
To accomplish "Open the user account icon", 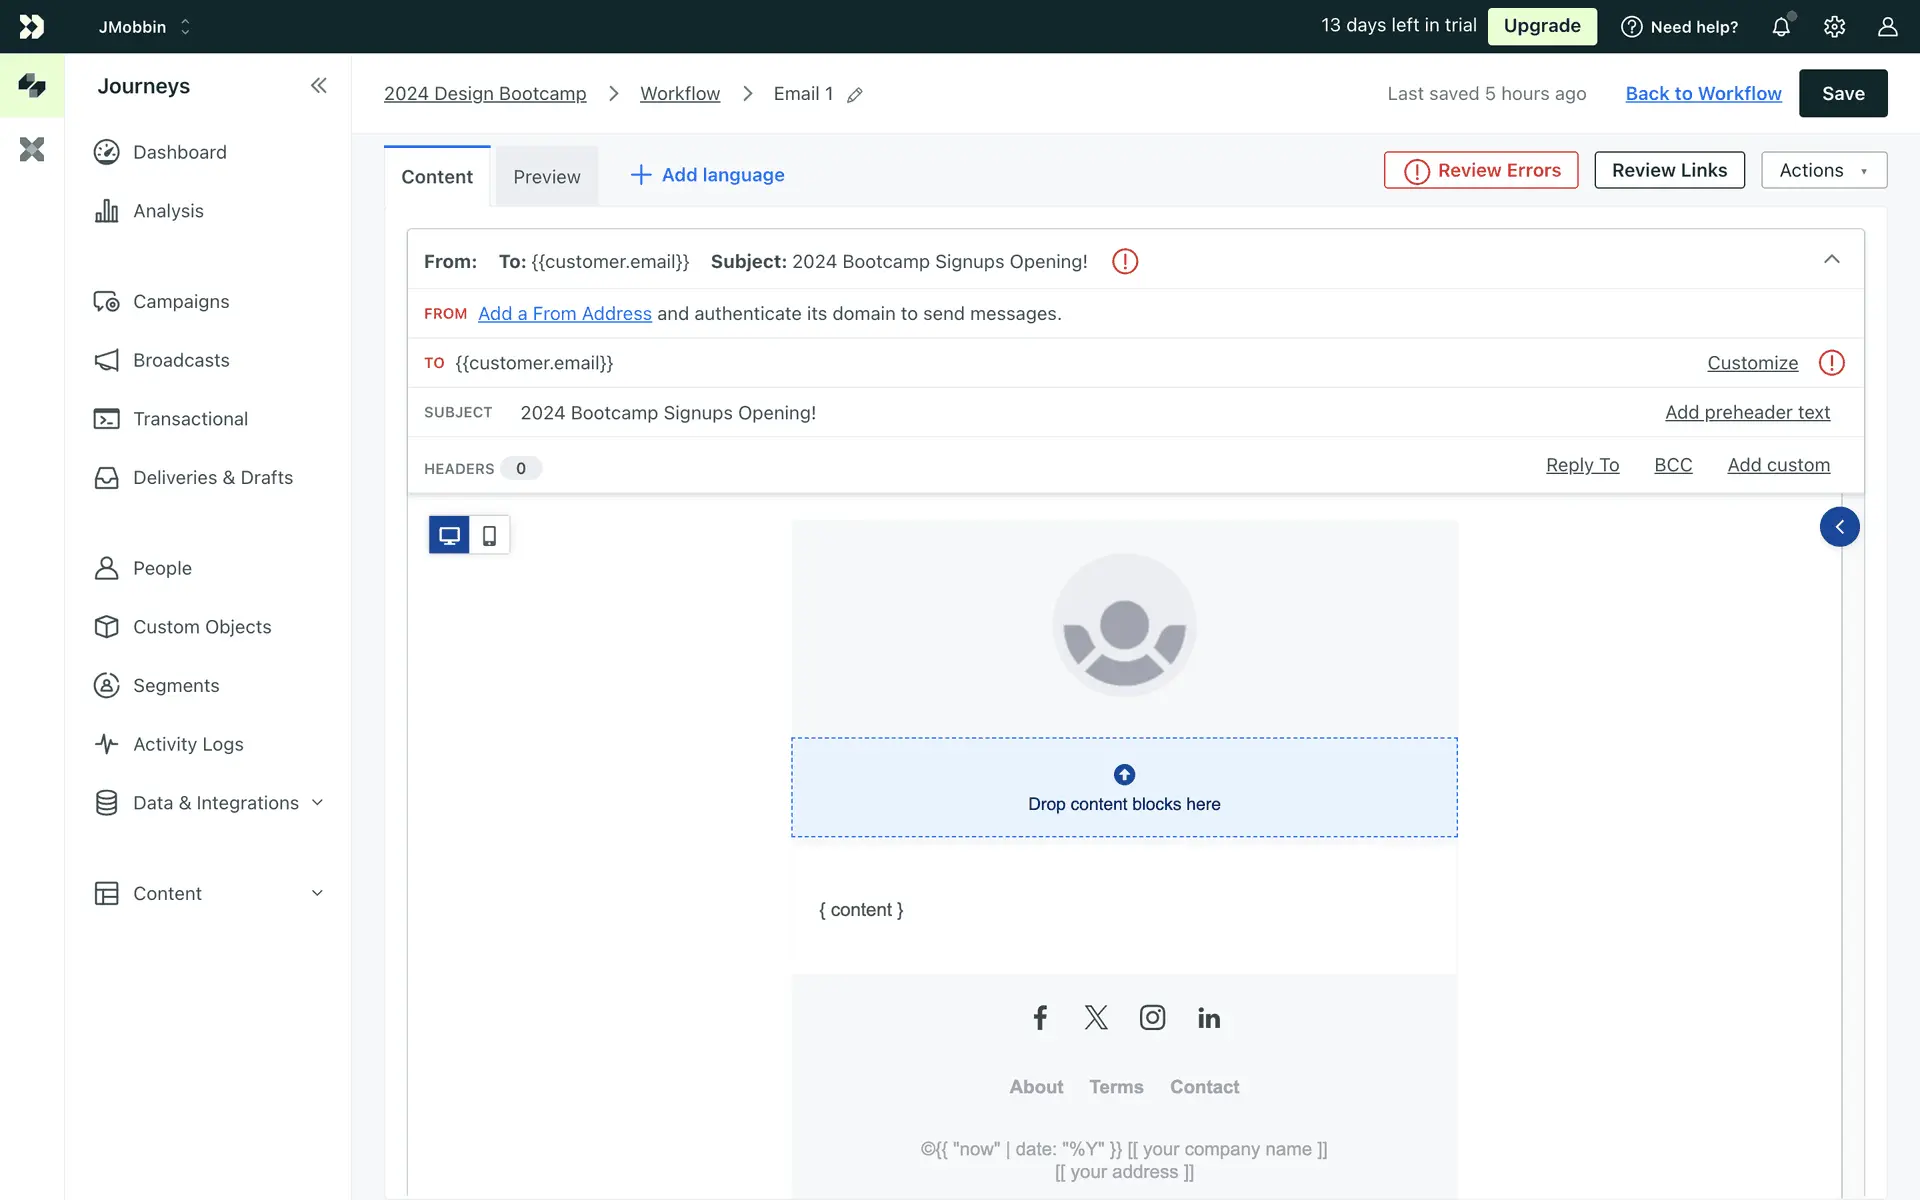I will [x=1887, y=27].
